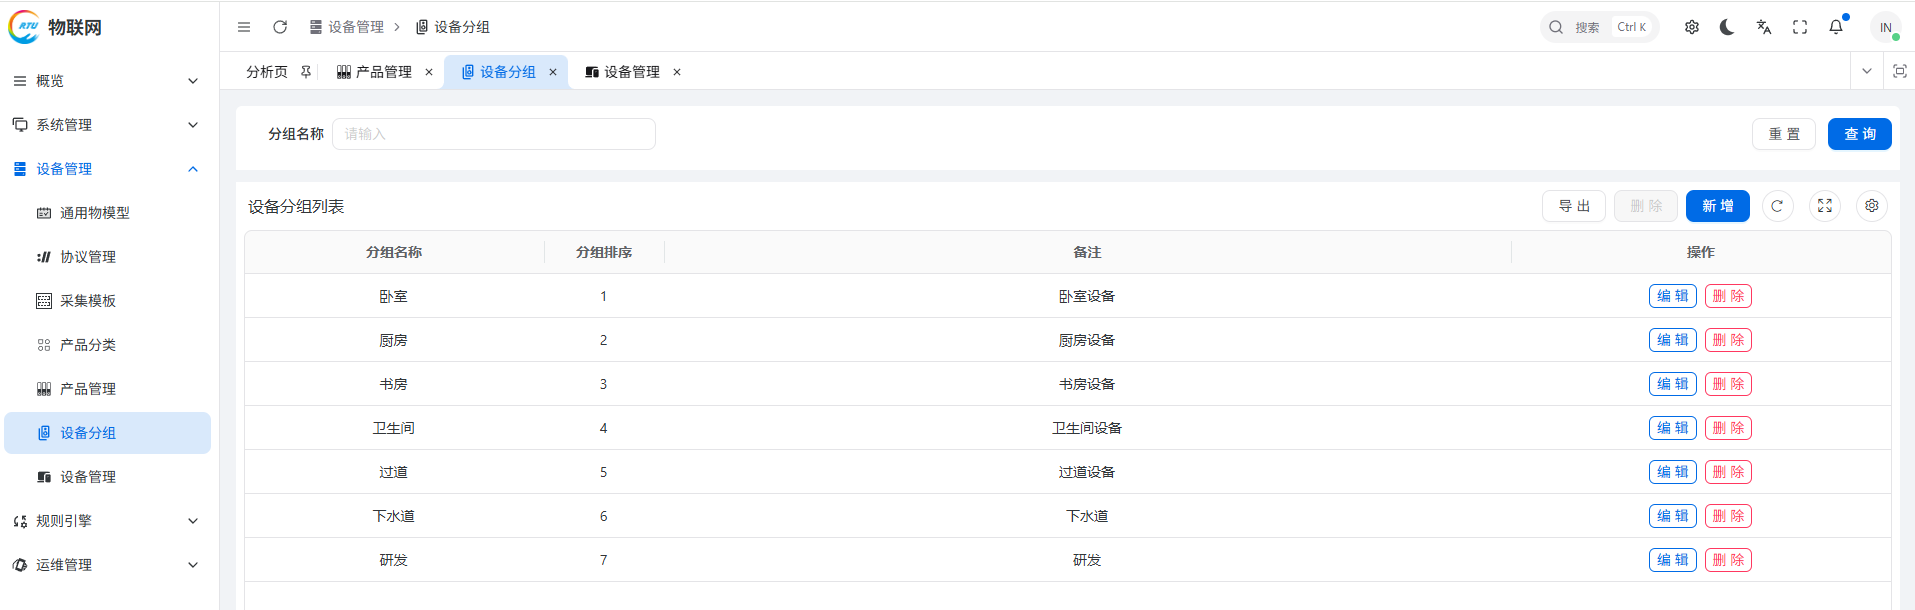The image size is (1915, 610).
Task: Open the tab list dropdown chevron
Action: coord(1866,71)
